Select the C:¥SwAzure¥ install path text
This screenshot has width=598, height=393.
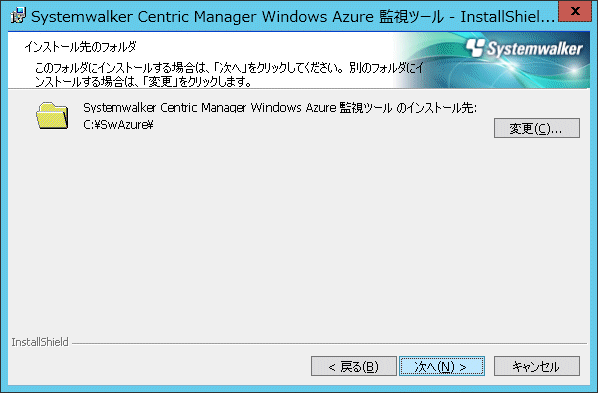(118, 125)
